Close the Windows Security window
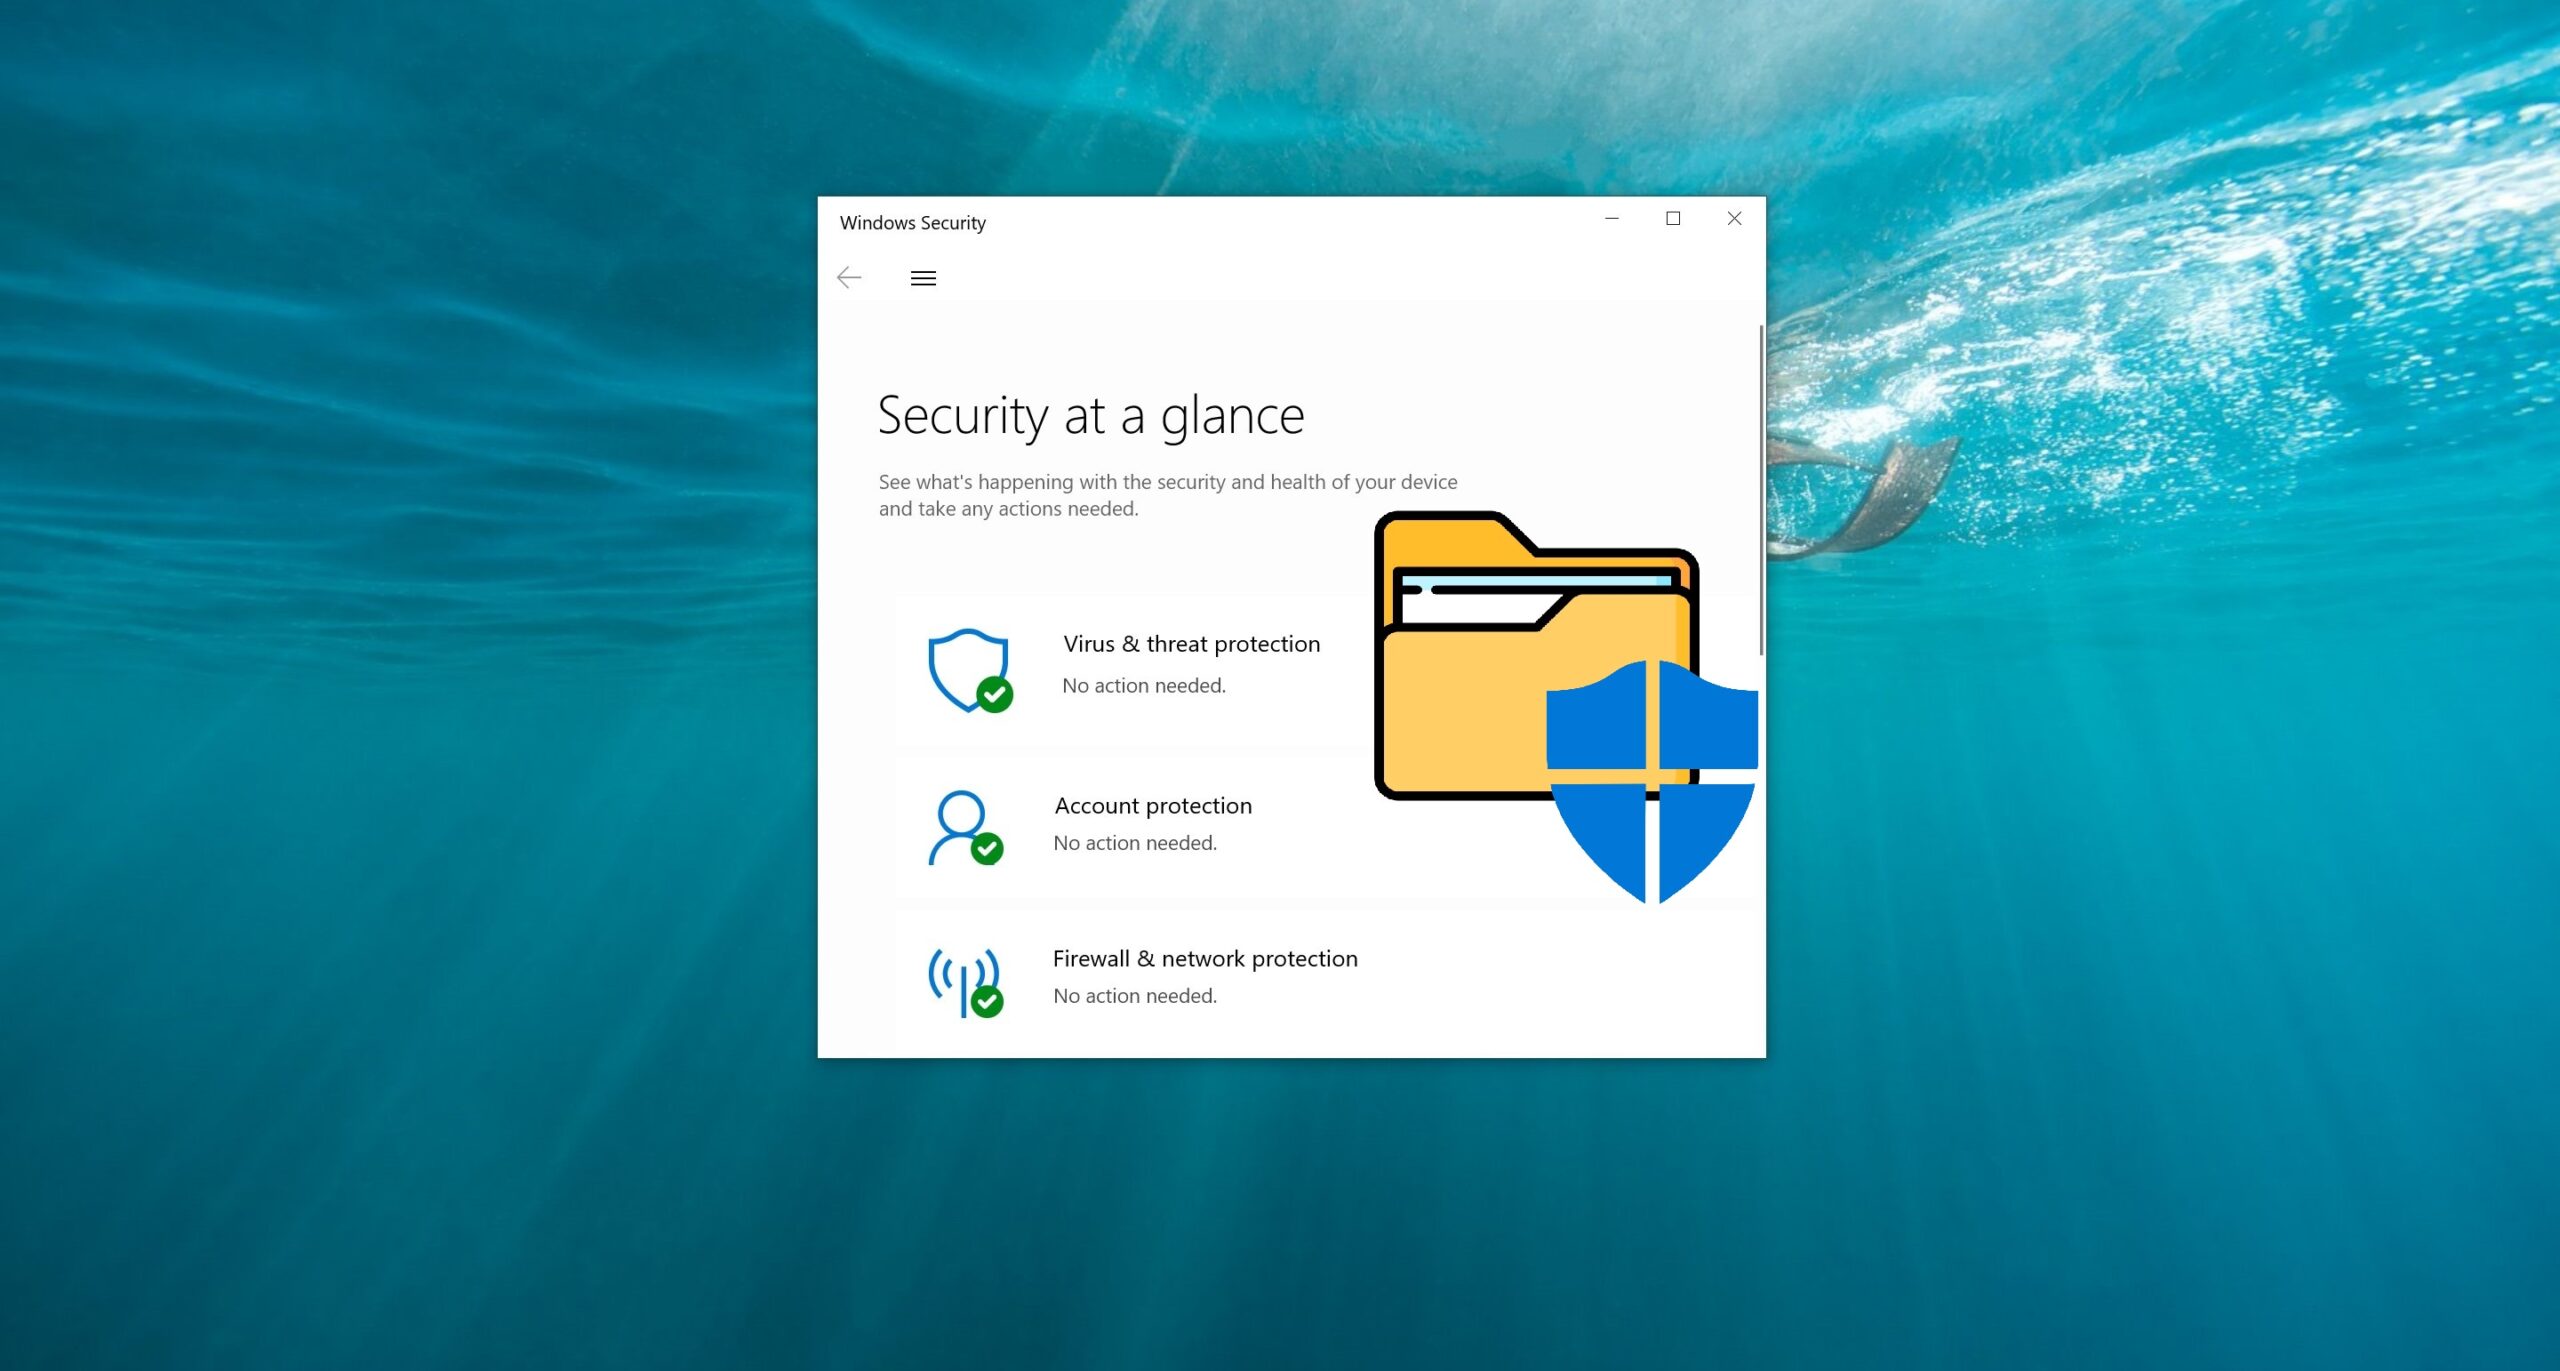The image size is (2560, 1371). coord(1735,218)
